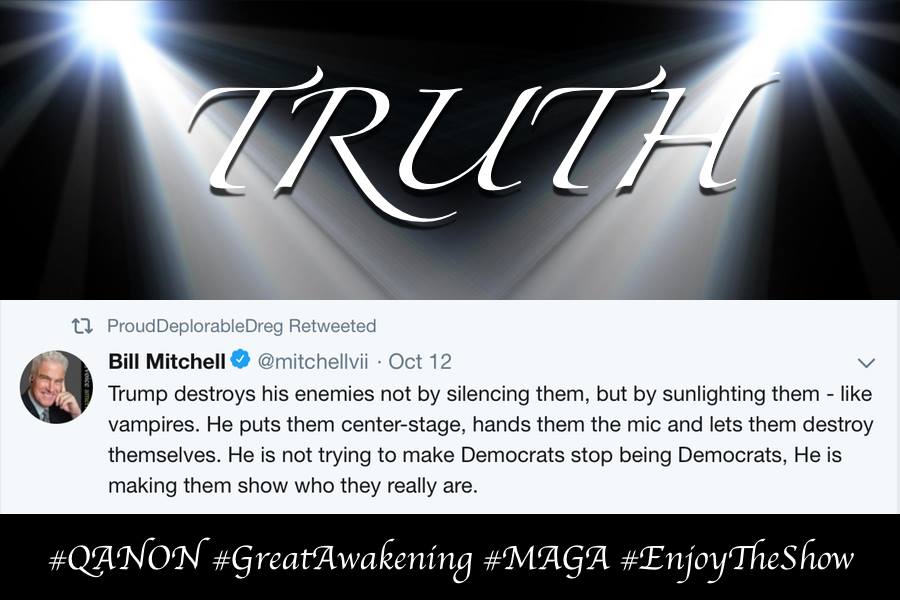Image resolution: width=900 pixels, height=600 pixels.
Task: Click the @mitchellvii handle
Action: tap(313, 361)
